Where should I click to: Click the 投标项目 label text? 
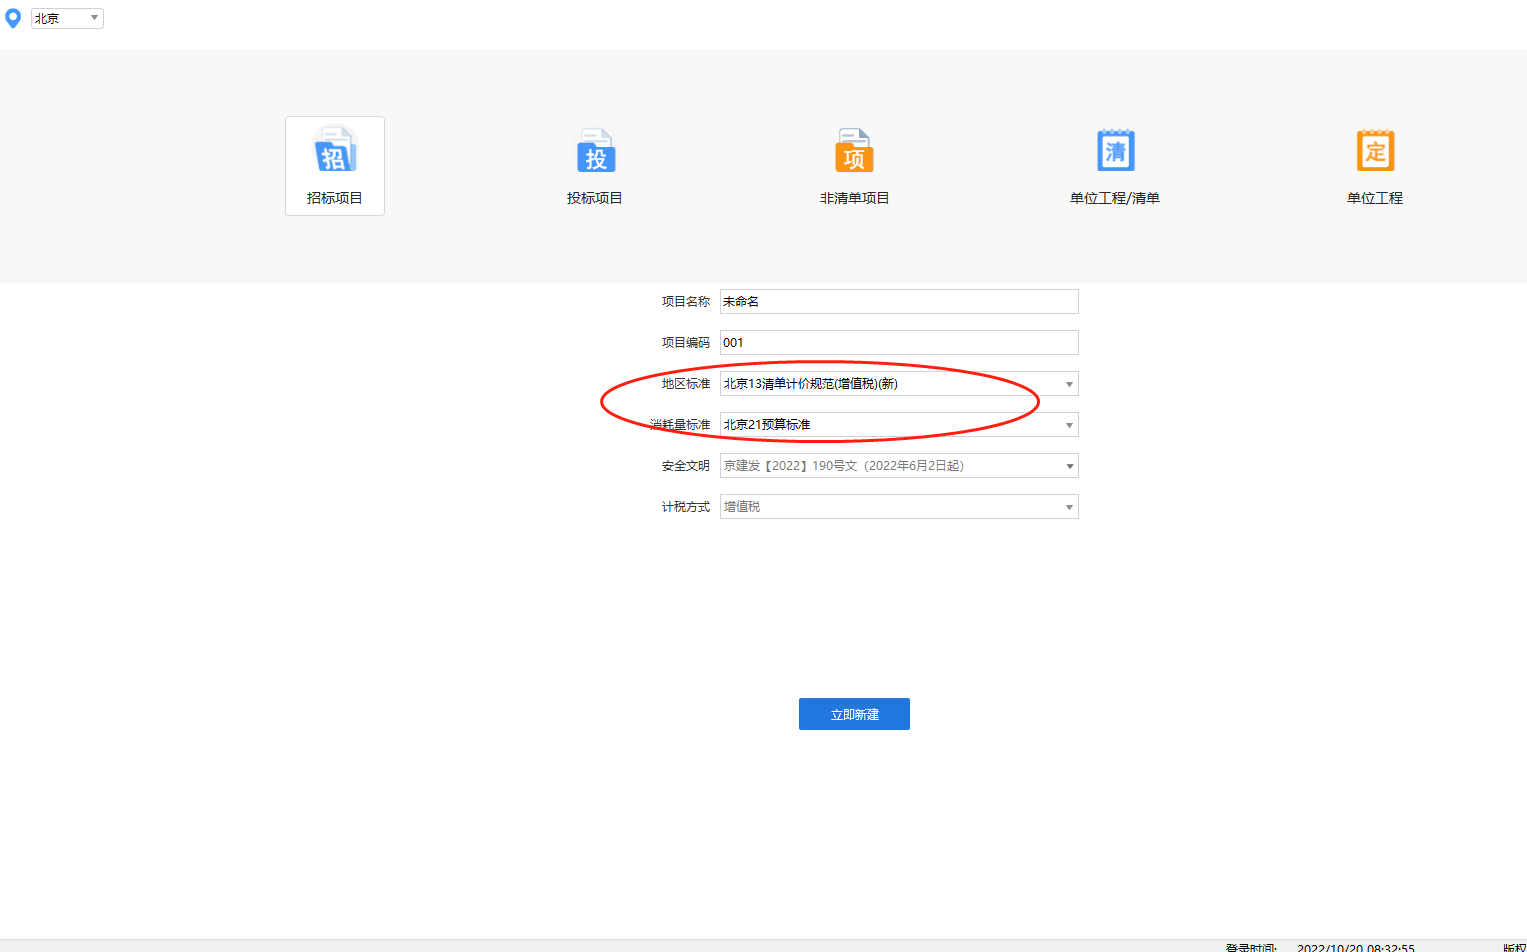click(x=595, y=198)
